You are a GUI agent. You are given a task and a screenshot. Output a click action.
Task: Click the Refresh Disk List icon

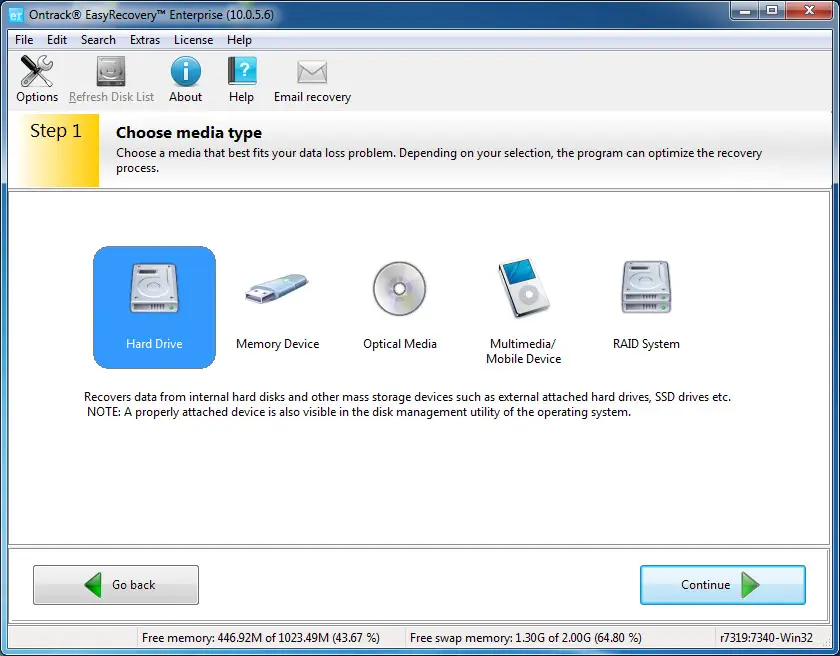coord(111,71)
